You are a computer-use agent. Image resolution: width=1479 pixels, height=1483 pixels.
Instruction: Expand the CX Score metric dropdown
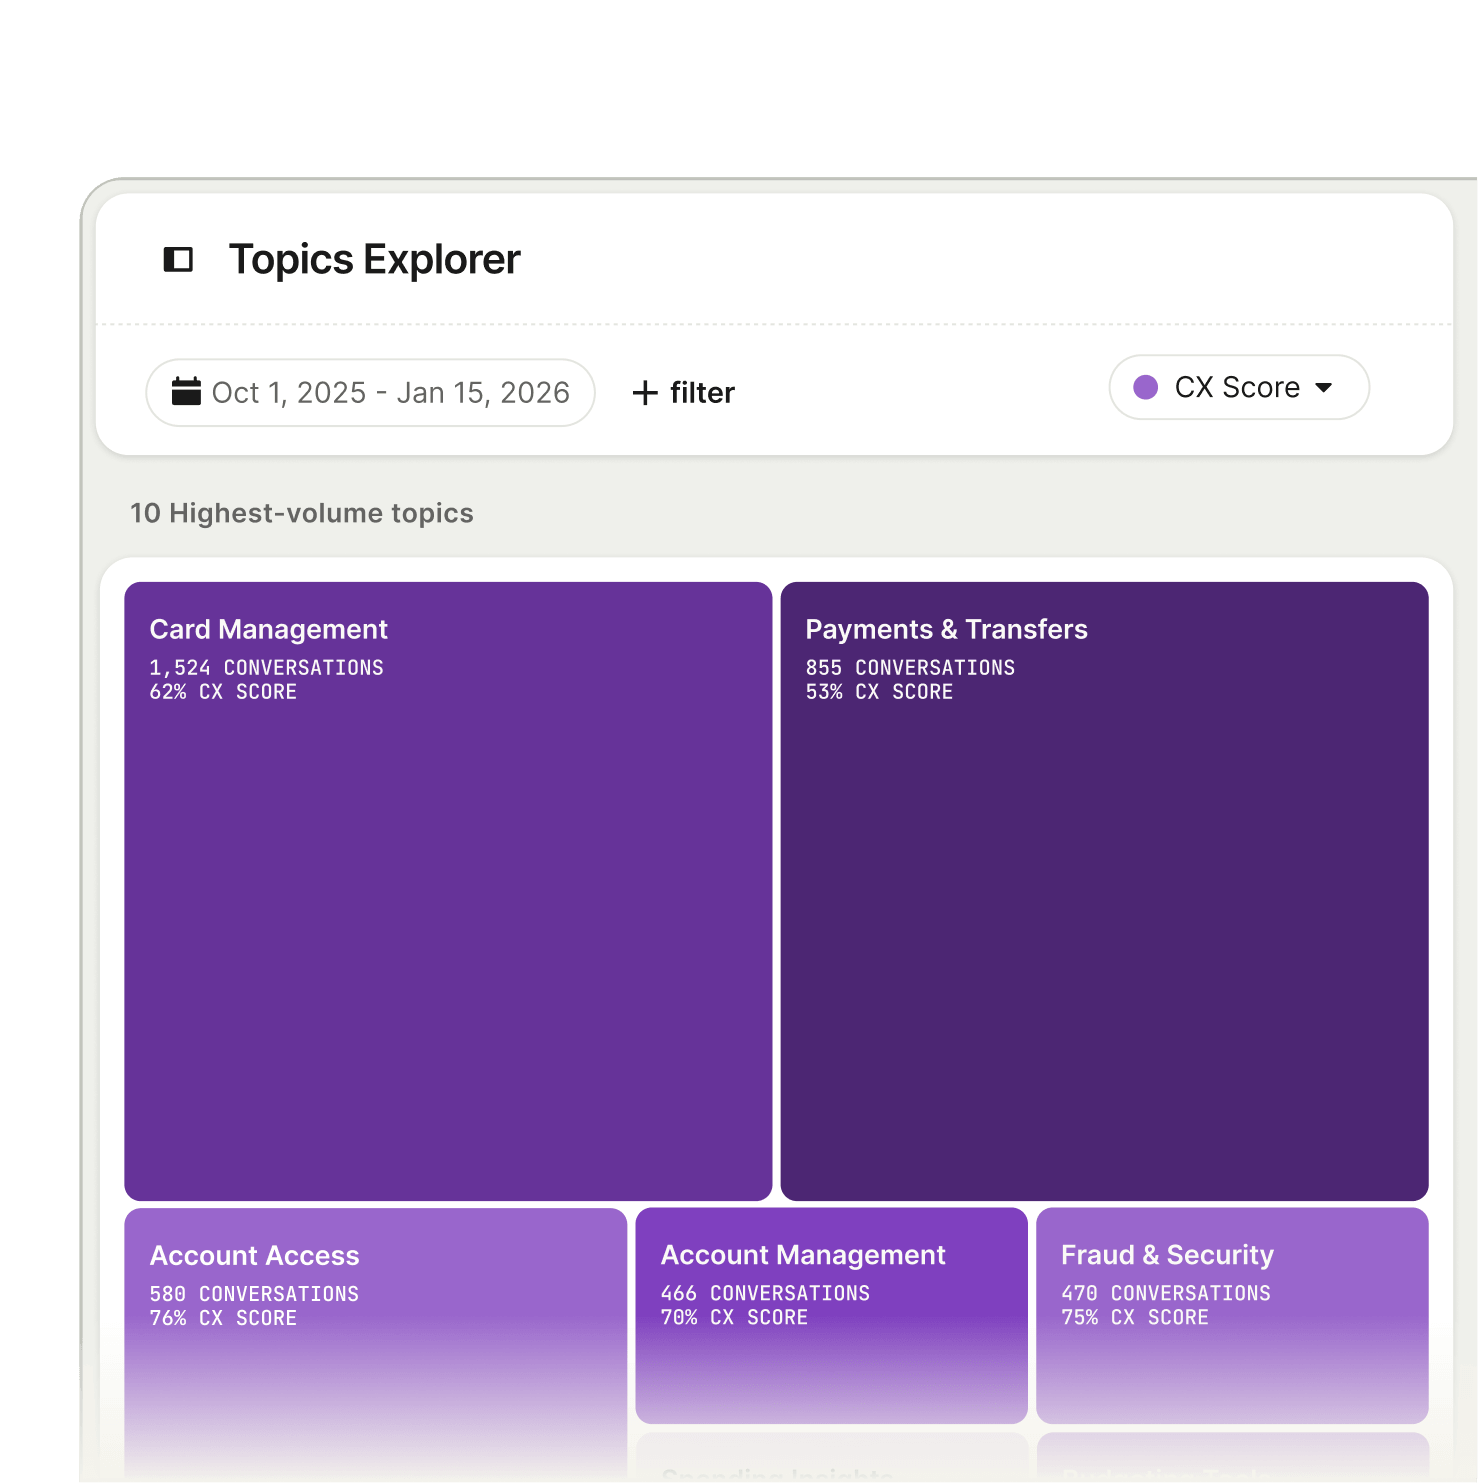(x=1239, y=387)
